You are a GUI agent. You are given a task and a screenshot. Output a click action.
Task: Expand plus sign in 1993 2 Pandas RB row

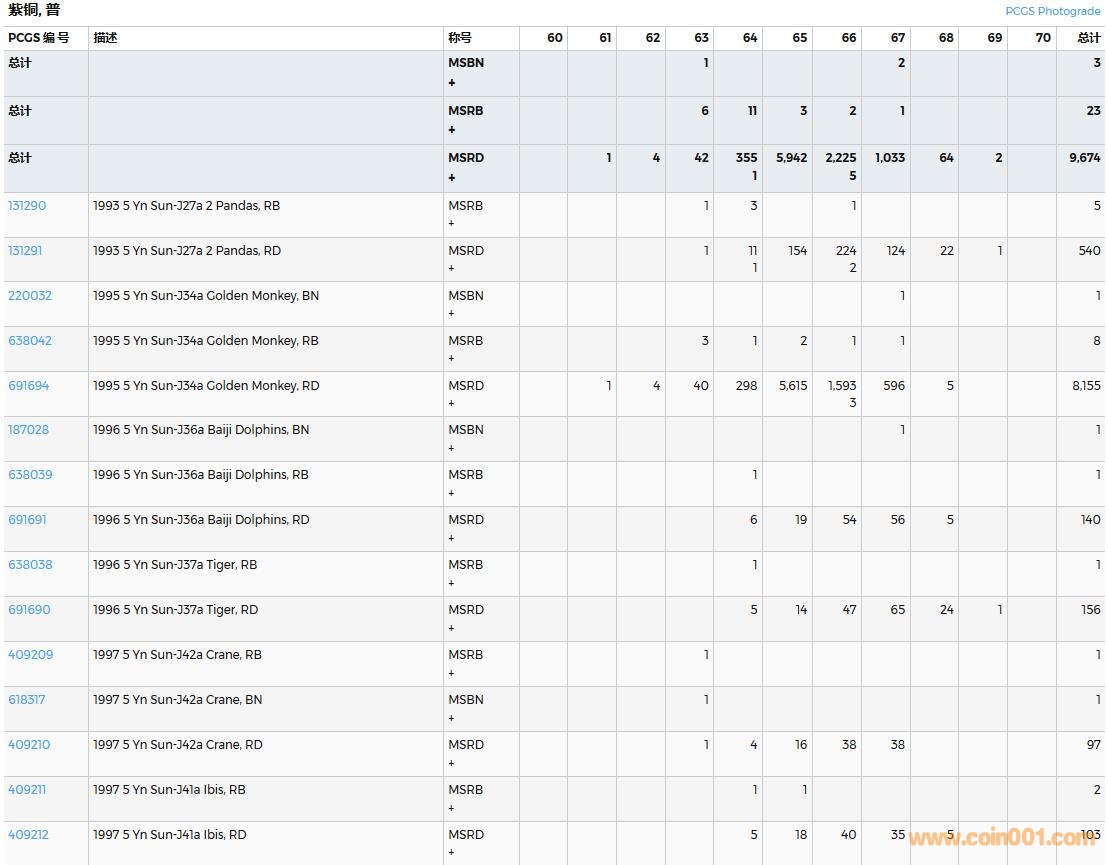click(451, 224)
